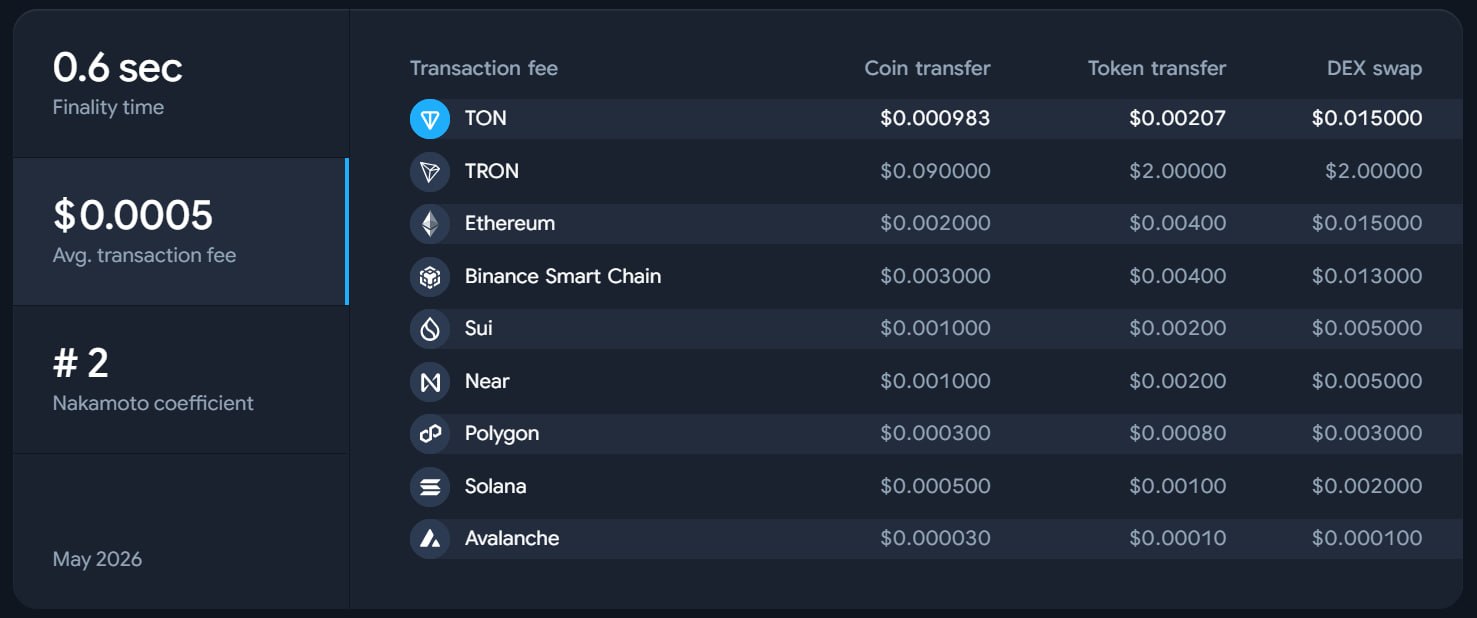Image resolution: width=1477 pixels, height=618 pixels.
Task: Select the 0.6 sec Finality time tab
Action: click(181, 84)
